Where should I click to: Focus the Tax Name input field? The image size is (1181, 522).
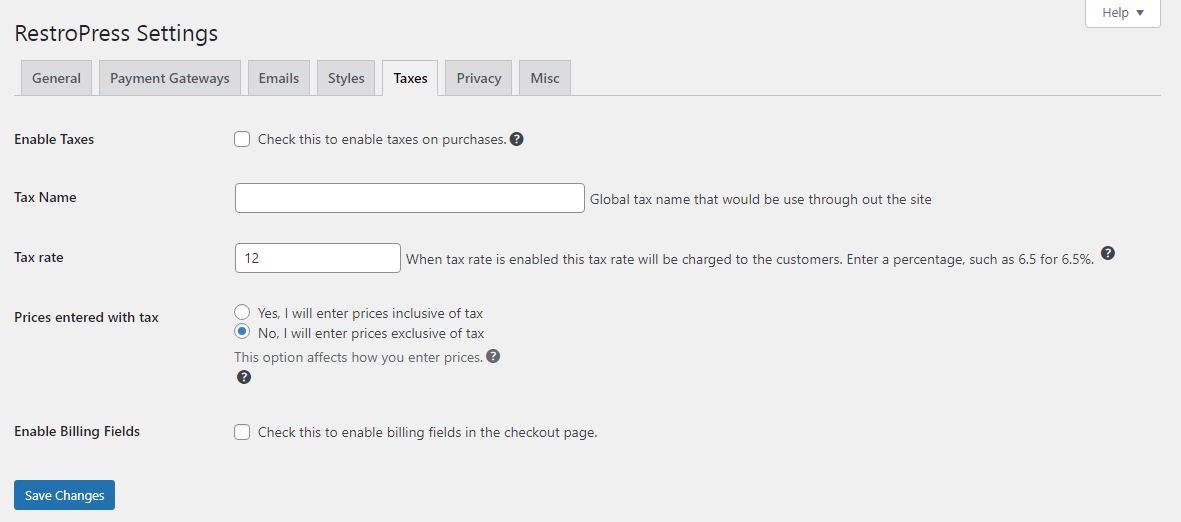(x=410, y=198)
